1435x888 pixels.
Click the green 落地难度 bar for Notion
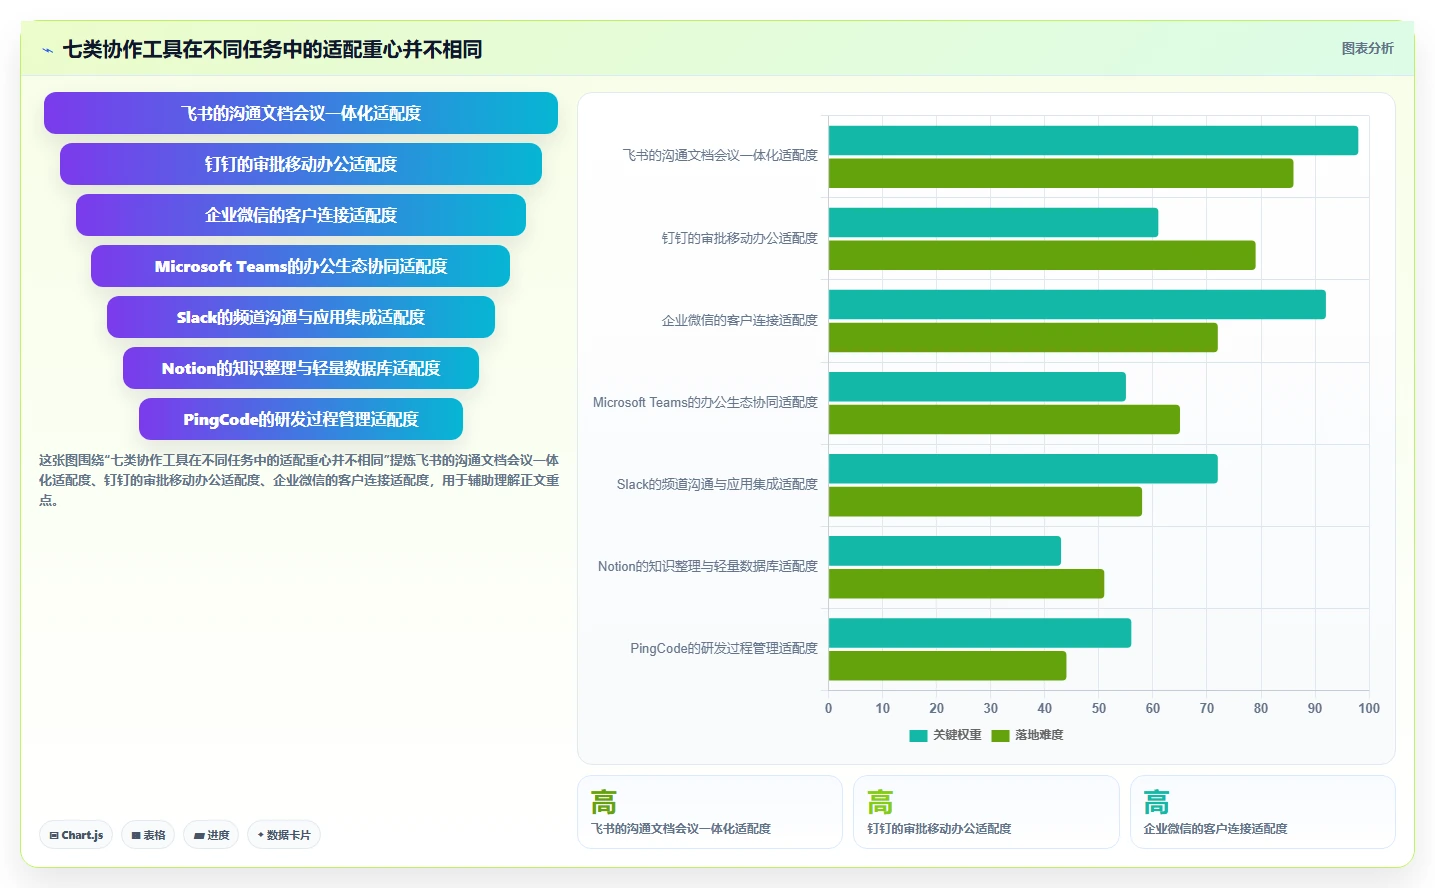966,583
